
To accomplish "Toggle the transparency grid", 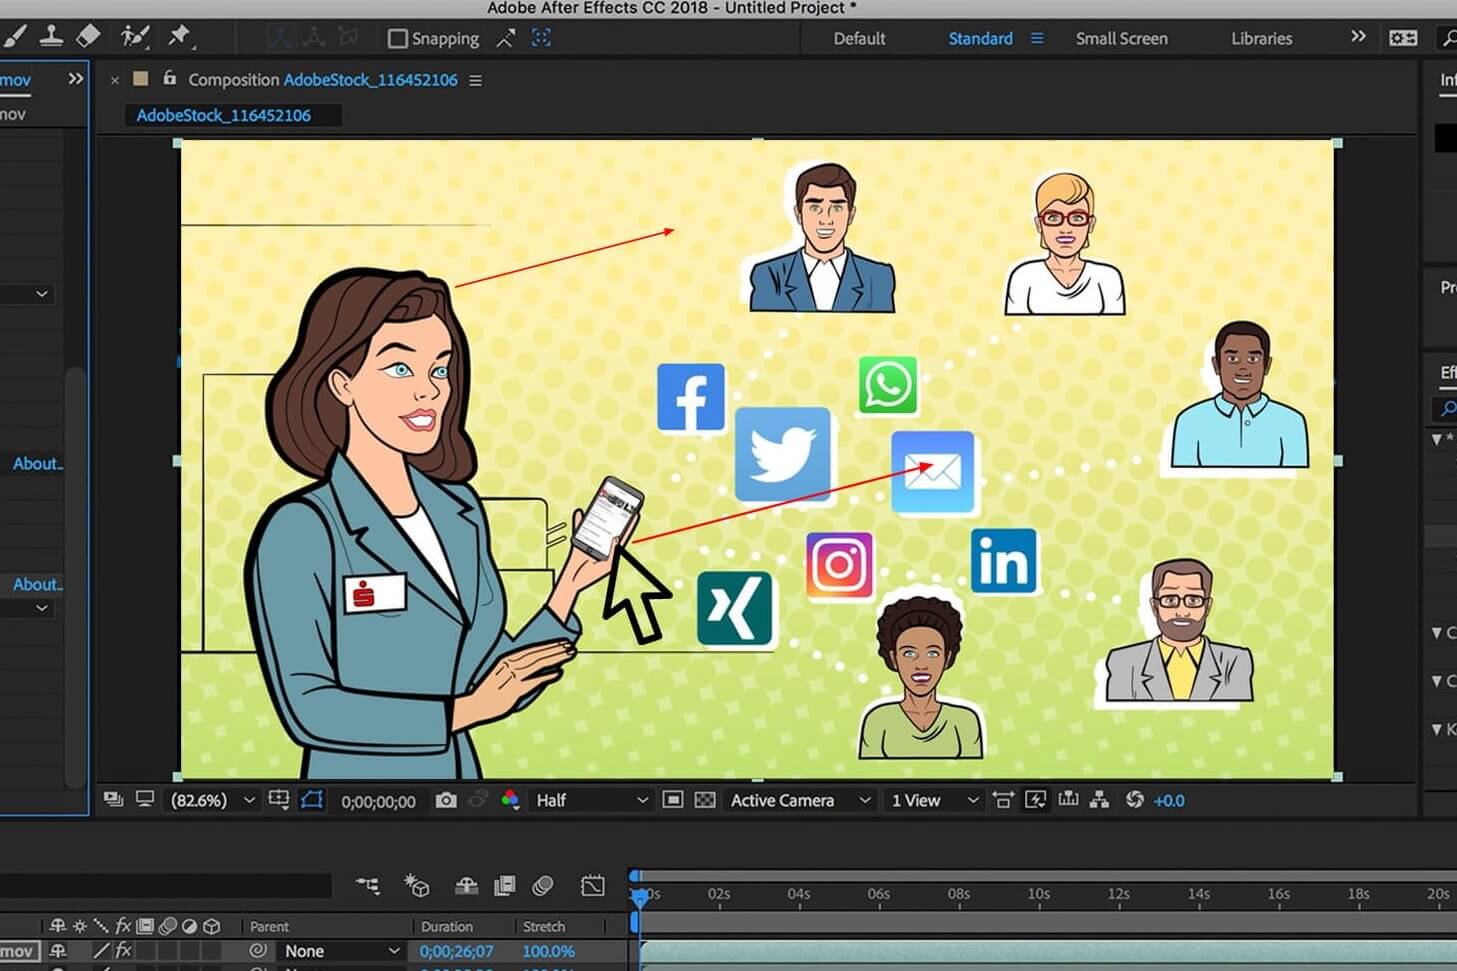I will [705, 800].
